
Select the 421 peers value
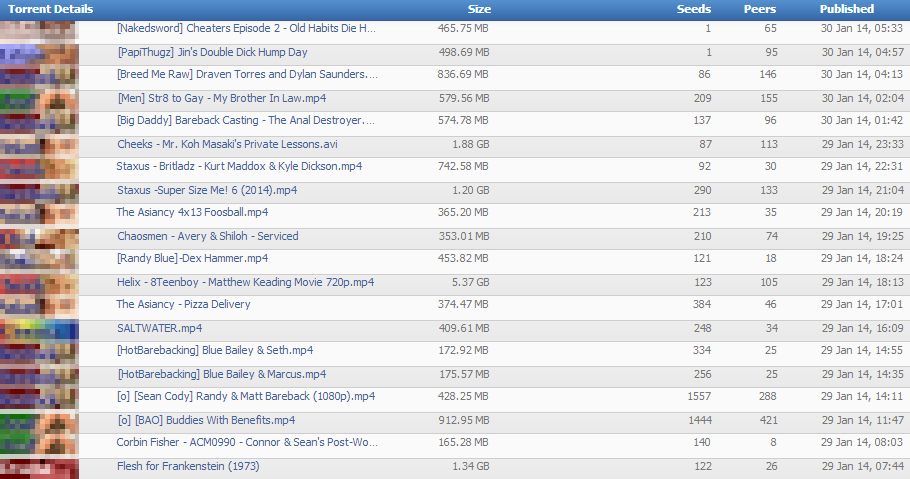click(768, 420)
